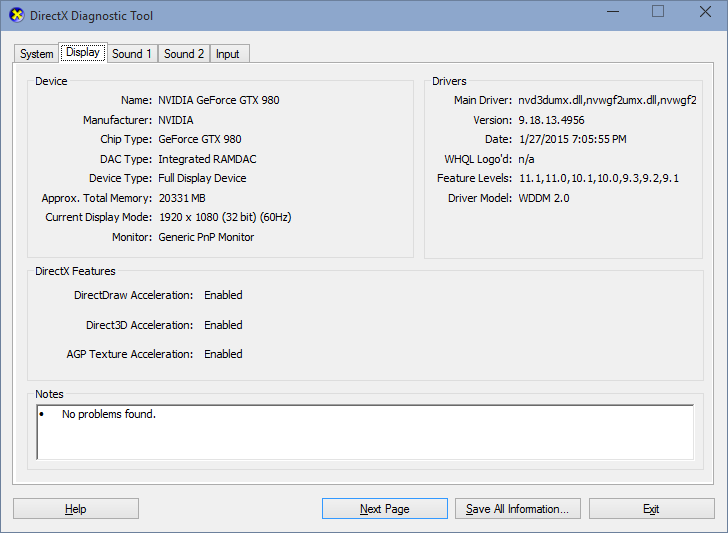728x533 pixels.
Task: Click the 20331 MB memory value
Action: (x=182, y=198)
